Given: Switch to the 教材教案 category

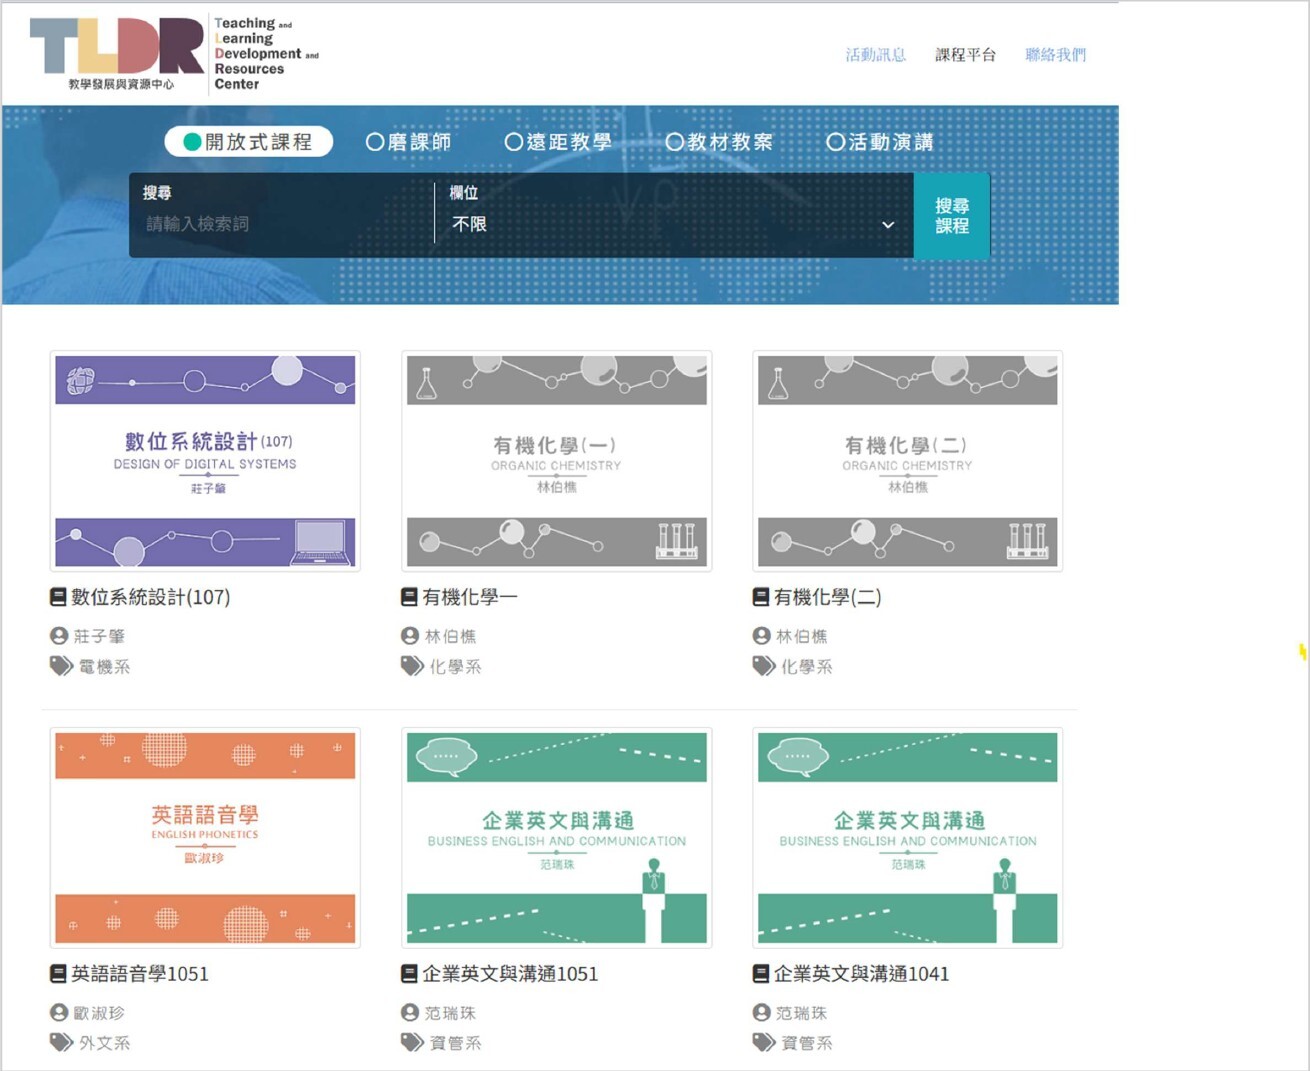Looking at the screenshot, I should pos(675,142).
